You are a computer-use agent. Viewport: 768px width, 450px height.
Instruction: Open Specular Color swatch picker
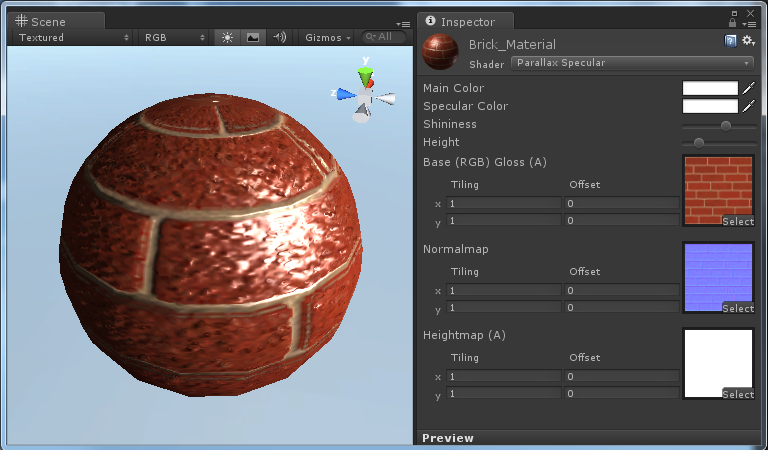pos(710,106)
